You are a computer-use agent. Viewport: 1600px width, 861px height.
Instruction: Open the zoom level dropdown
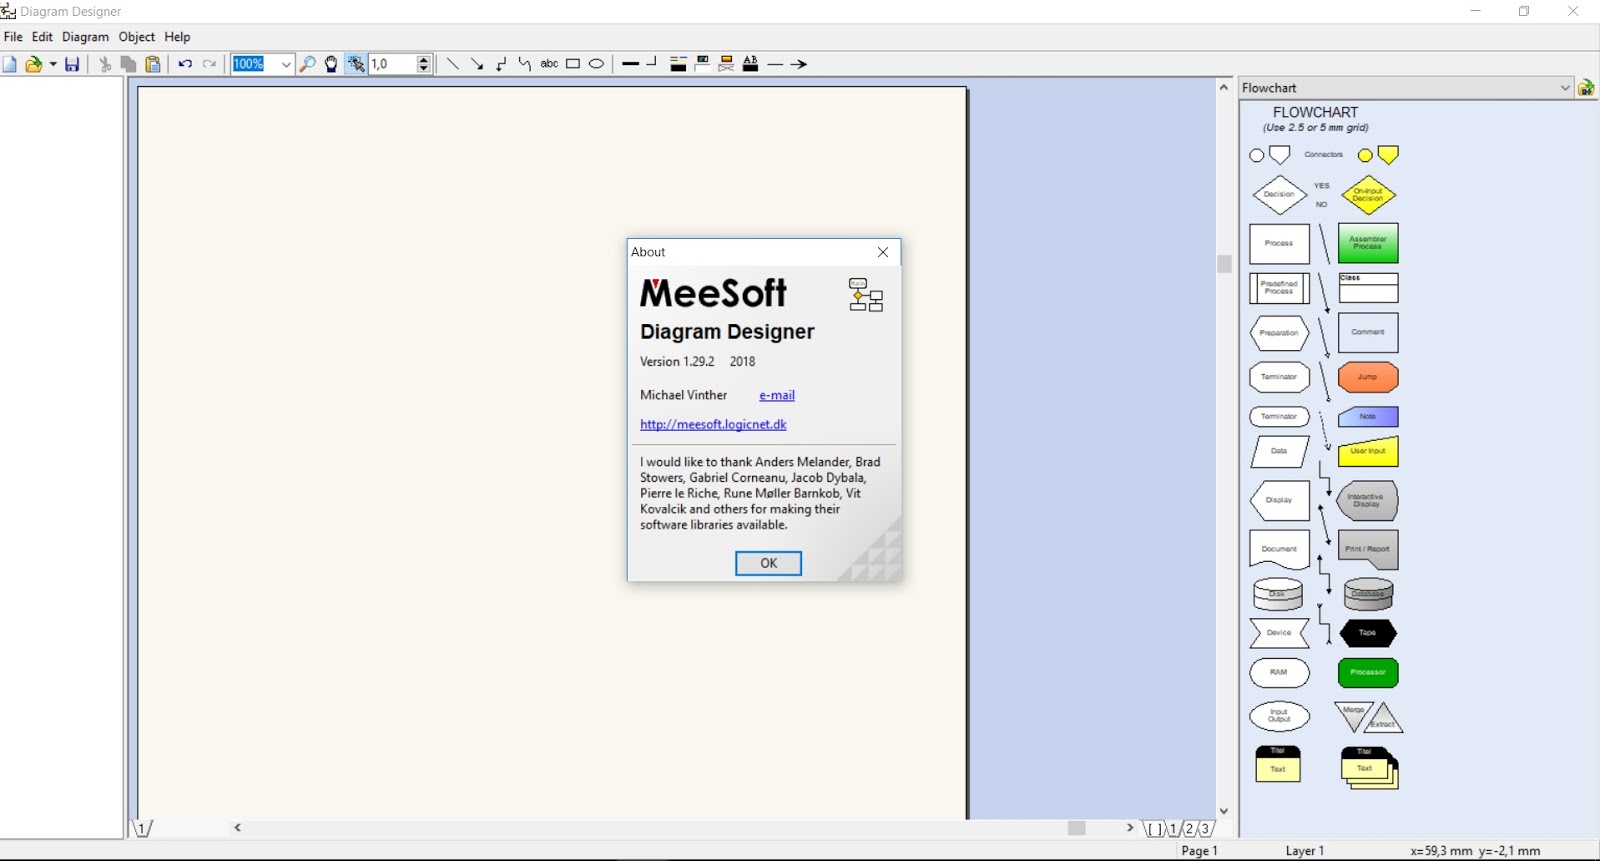pos(285,64)
